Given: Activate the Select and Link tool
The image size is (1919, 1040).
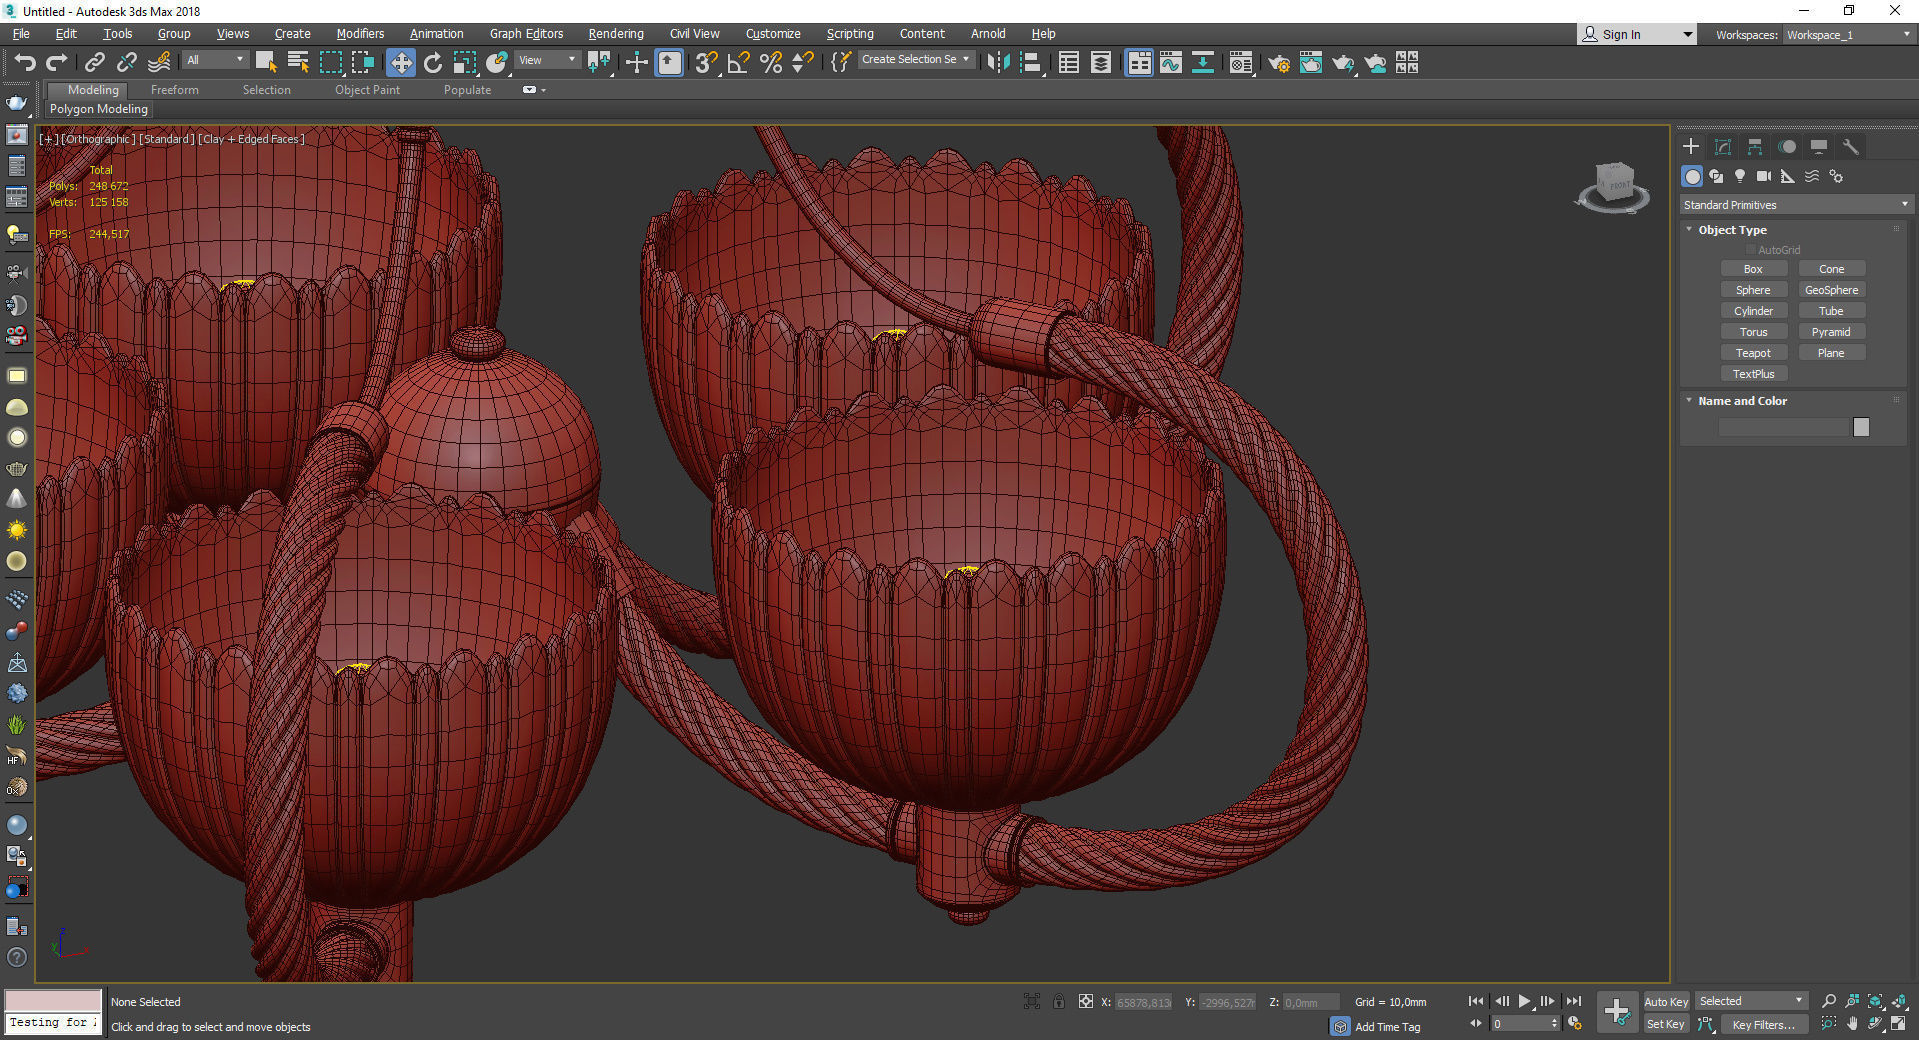Looking at the screenshot, I should coord(95,63).
